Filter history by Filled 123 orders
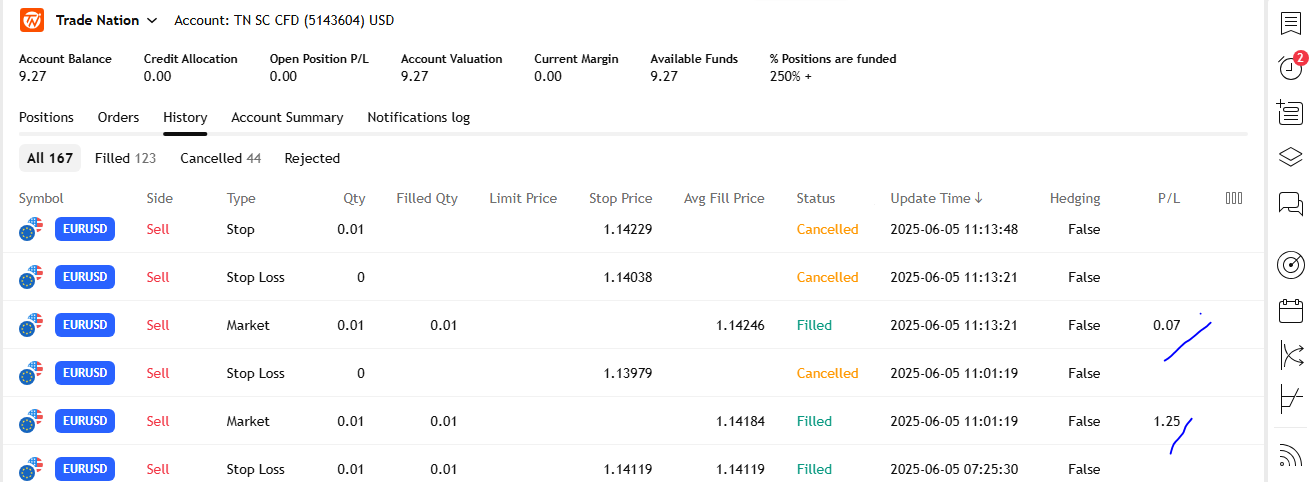This screenshot has height=482, width=1313. pyautogui.click(x=125, y=158)
